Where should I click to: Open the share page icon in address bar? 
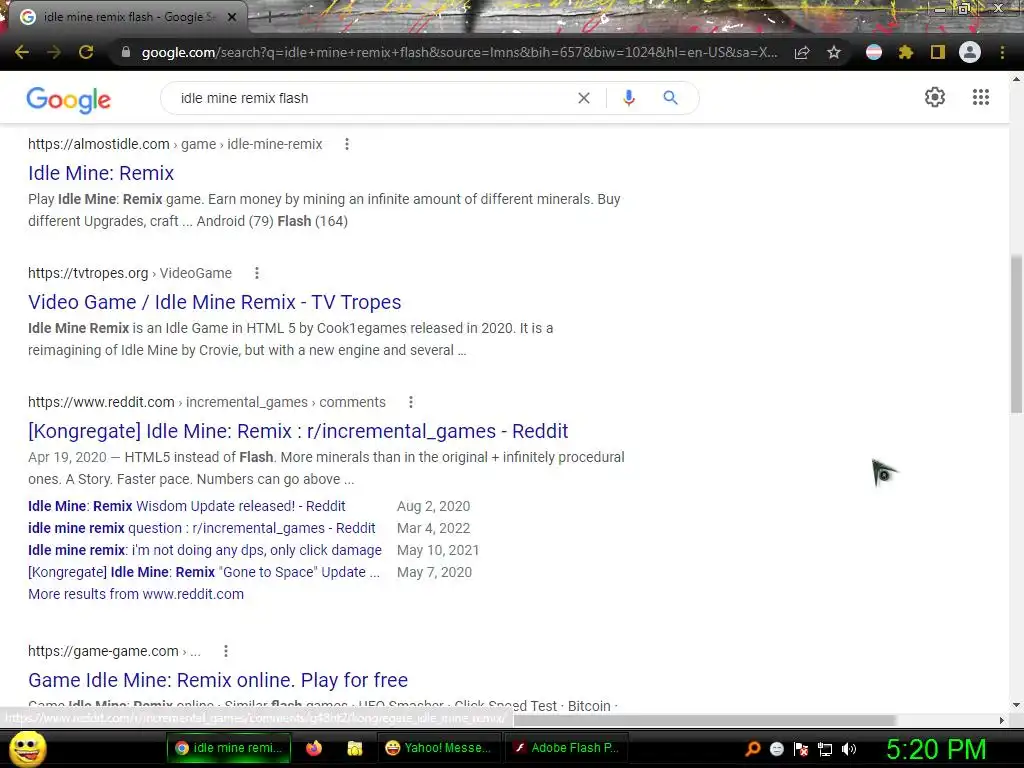pyautogui.click(x=802, y=52)
